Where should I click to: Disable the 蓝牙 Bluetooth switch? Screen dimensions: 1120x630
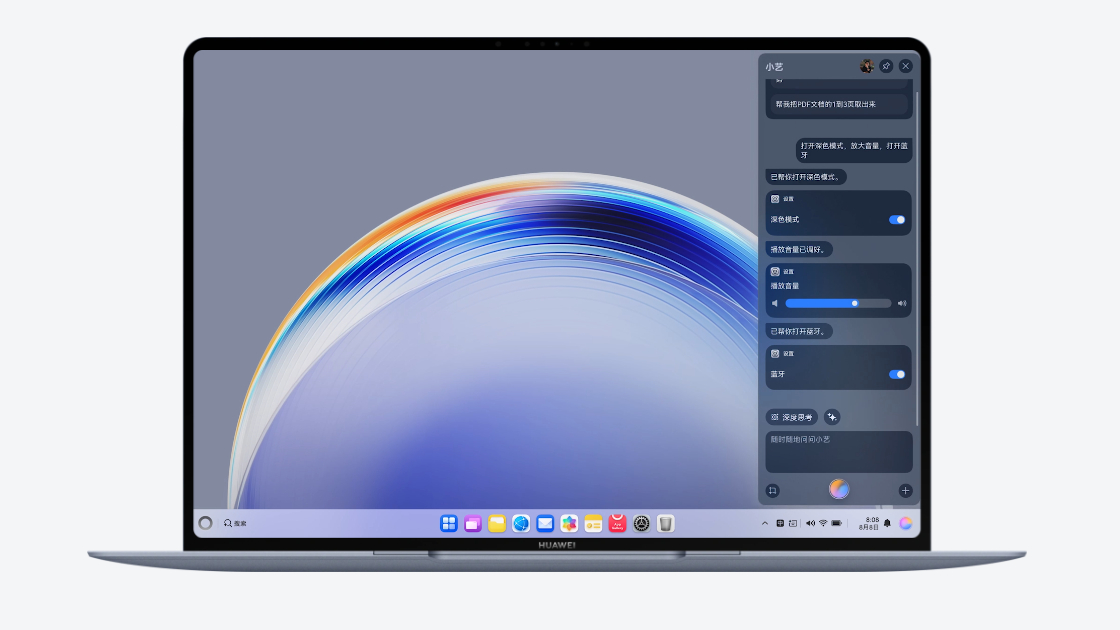pos(897,374)
